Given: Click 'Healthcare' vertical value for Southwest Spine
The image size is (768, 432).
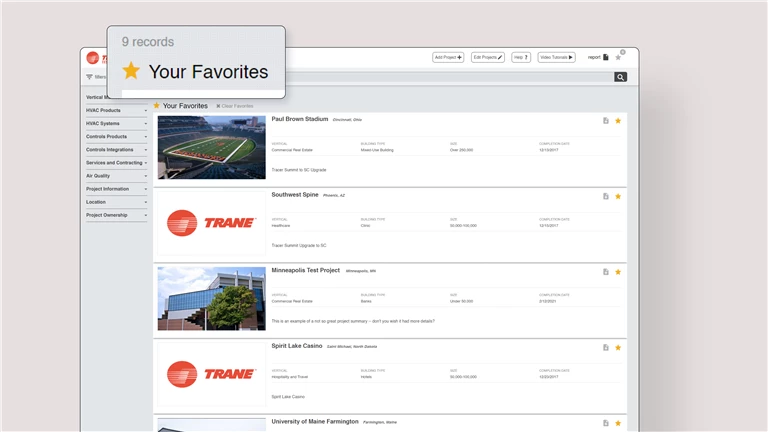Looking at the screenshot, I should coord(281,226).
